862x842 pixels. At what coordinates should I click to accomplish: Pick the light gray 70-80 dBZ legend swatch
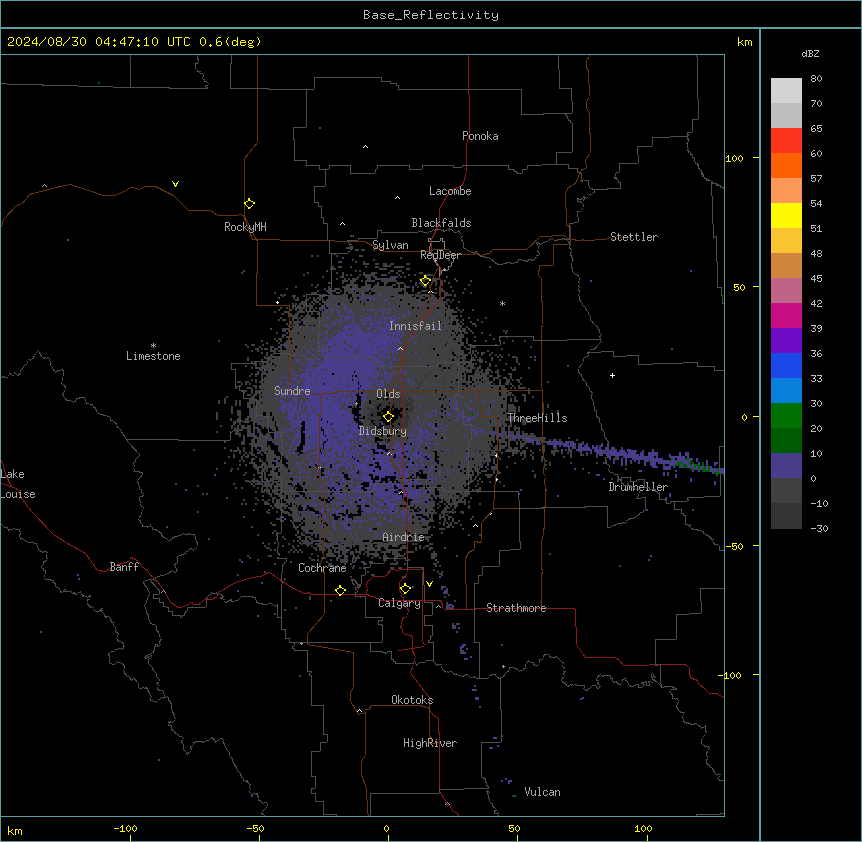coord(786,91)
